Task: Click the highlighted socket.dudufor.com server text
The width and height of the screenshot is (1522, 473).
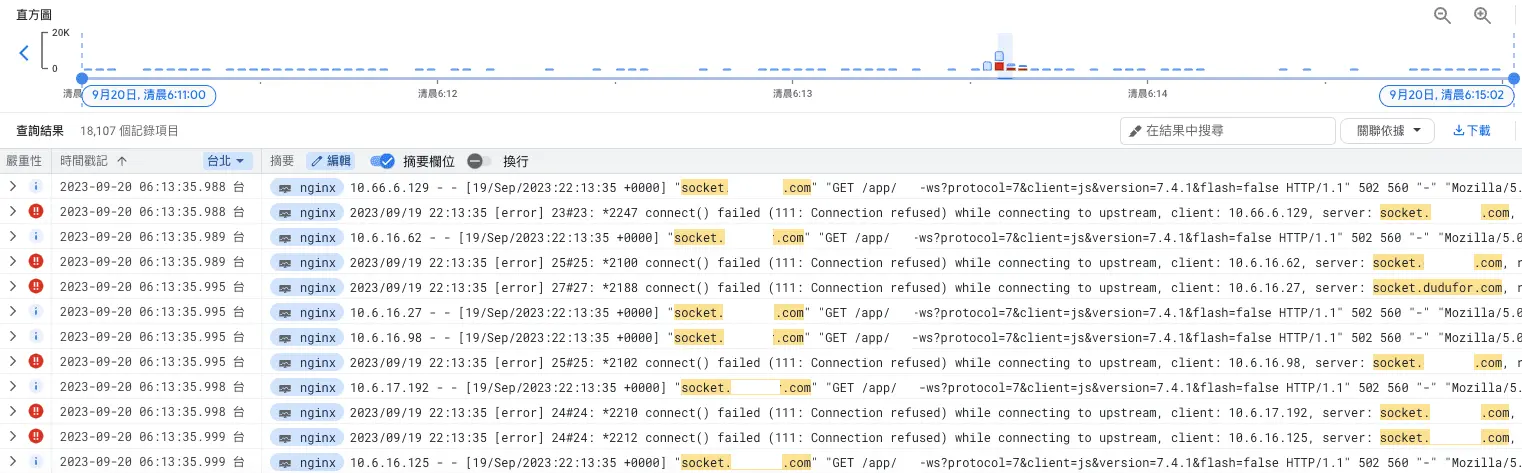Action: (x=1438, y=287)
